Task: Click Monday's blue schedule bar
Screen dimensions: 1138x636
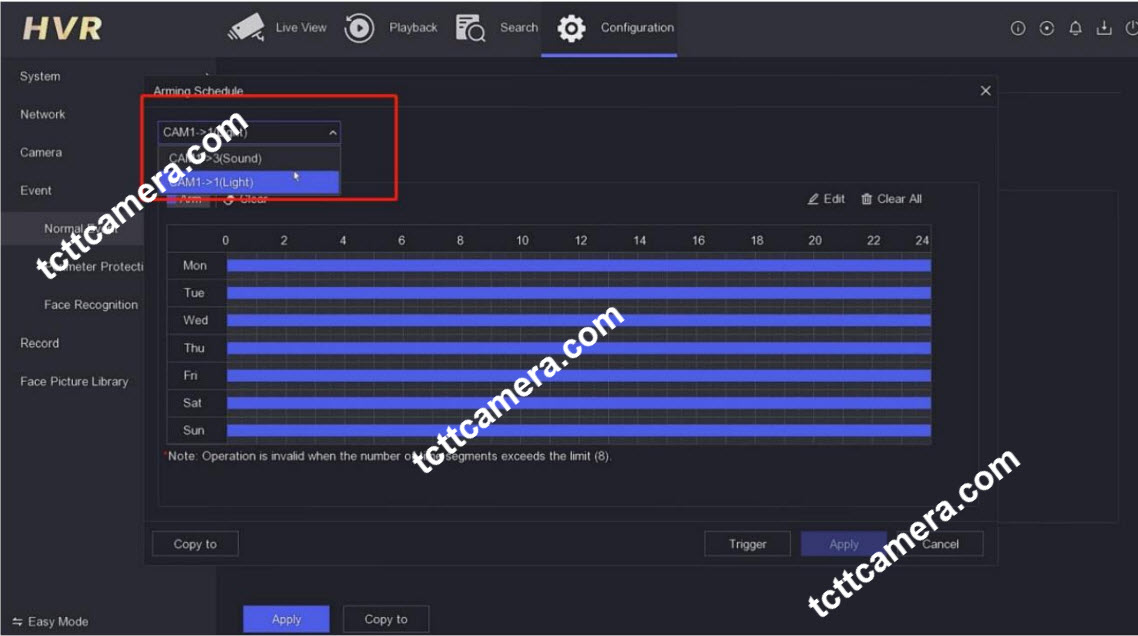Action: pyautogui.click(x=578, y=266)
